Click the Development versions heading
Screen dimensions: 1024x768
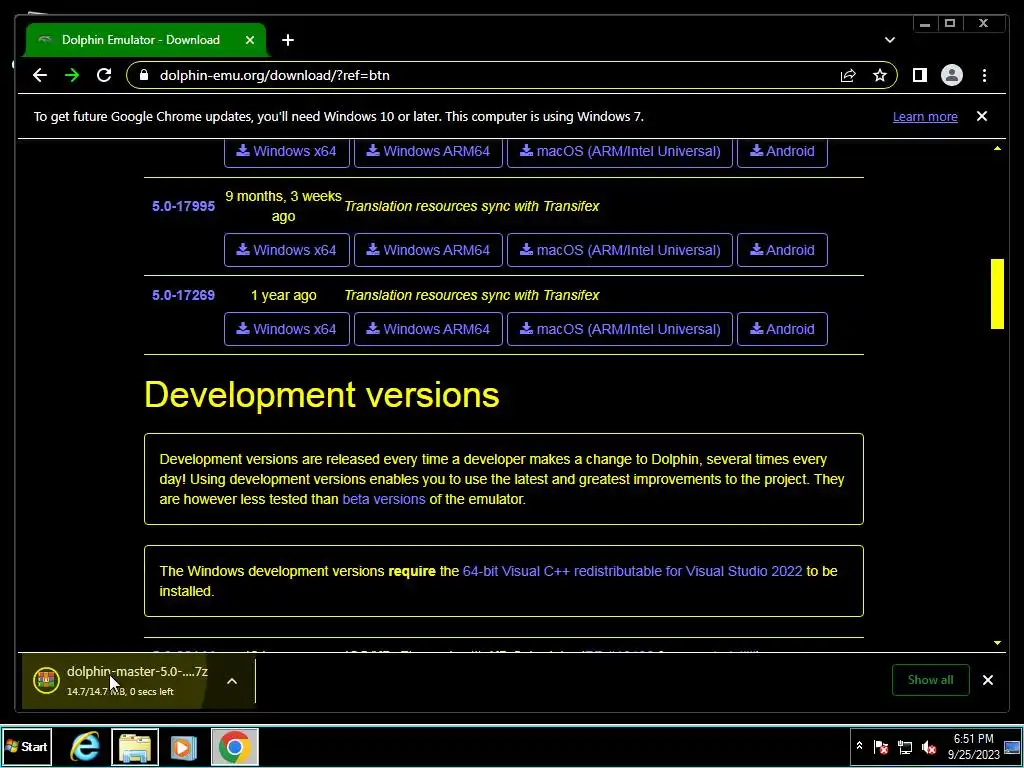pyautogui.click(x=322, y=394)
